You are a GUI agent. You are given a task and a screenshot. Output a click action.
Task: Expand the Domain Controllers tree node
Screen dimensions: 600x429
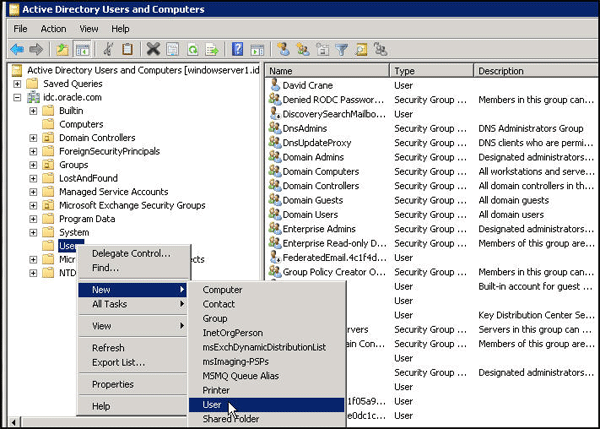coord(33,138)
